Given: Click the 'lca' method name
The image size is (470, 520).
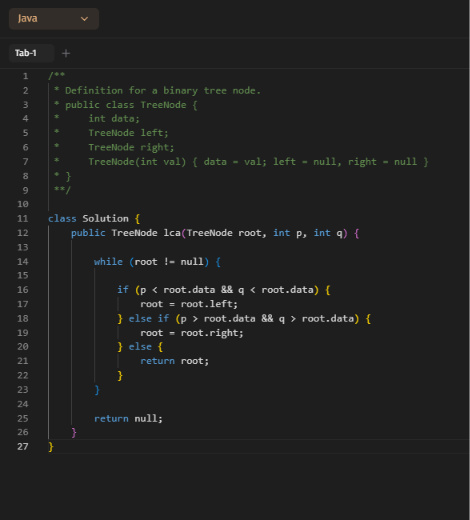Looking at the screenshot, I should pyautogui.click(x=172, y=233).
